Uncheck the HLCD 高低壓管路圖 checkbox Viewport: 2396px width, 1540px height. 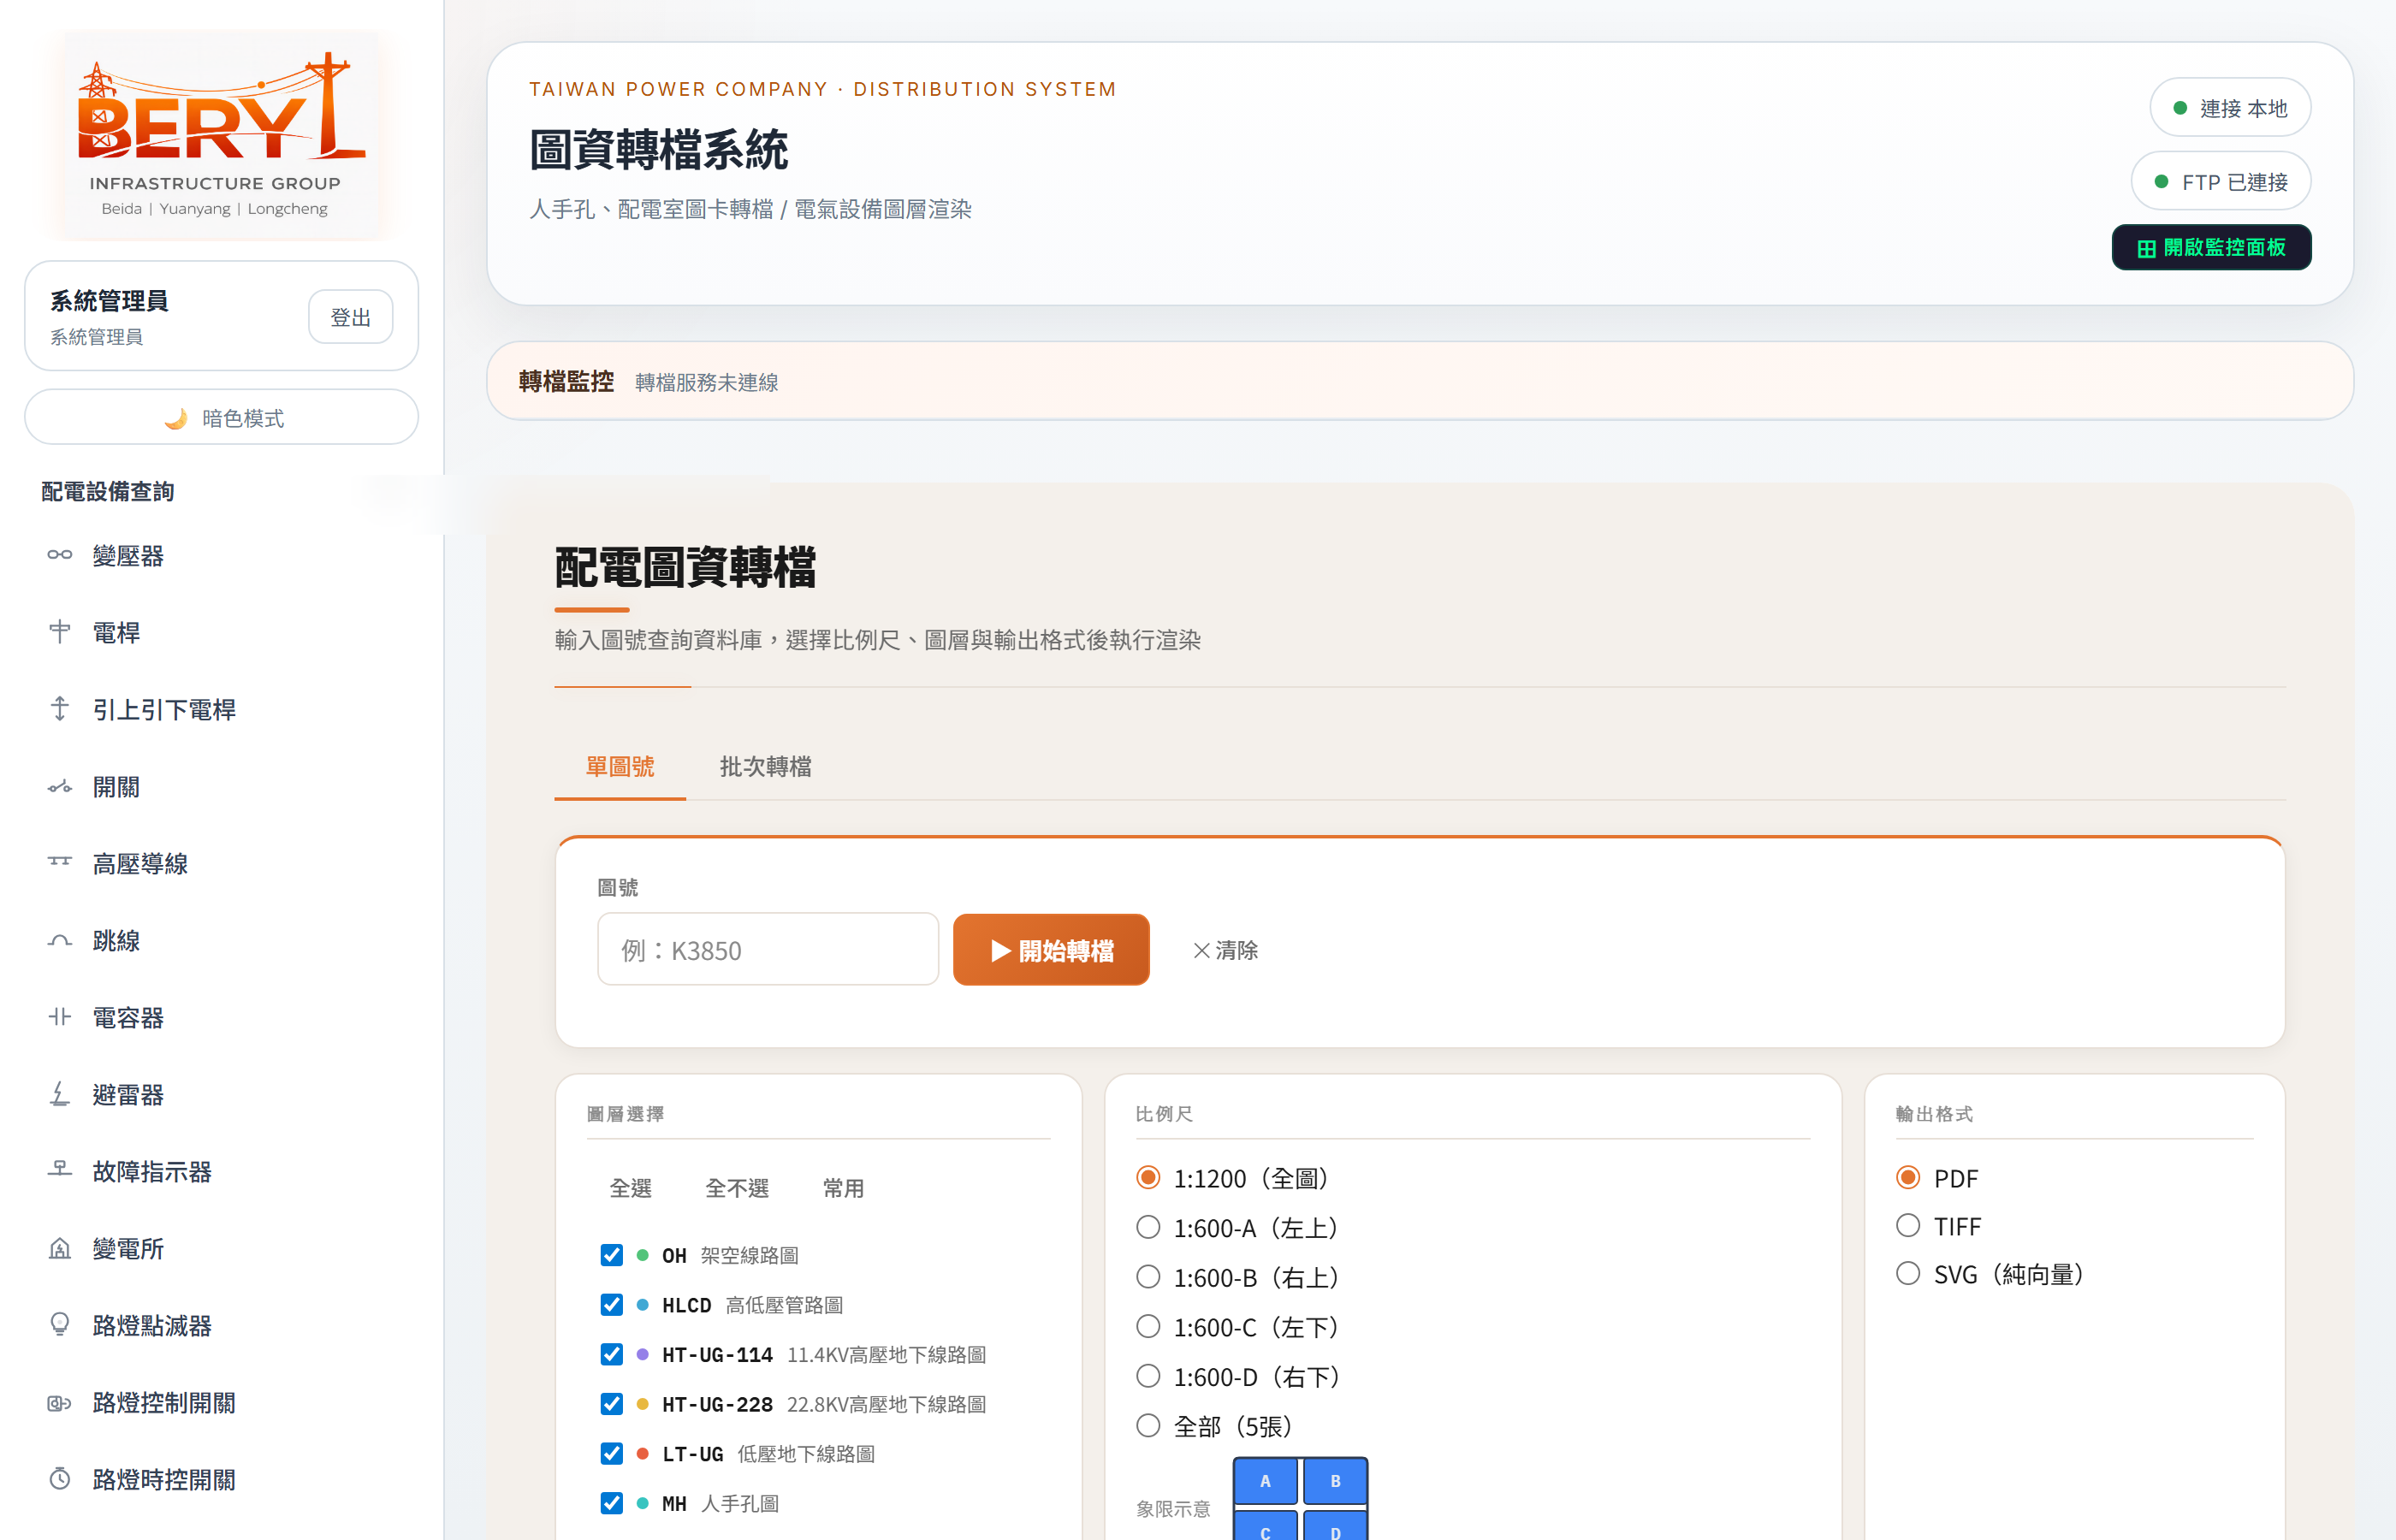pyautogui.click(x=611, y=1305)
